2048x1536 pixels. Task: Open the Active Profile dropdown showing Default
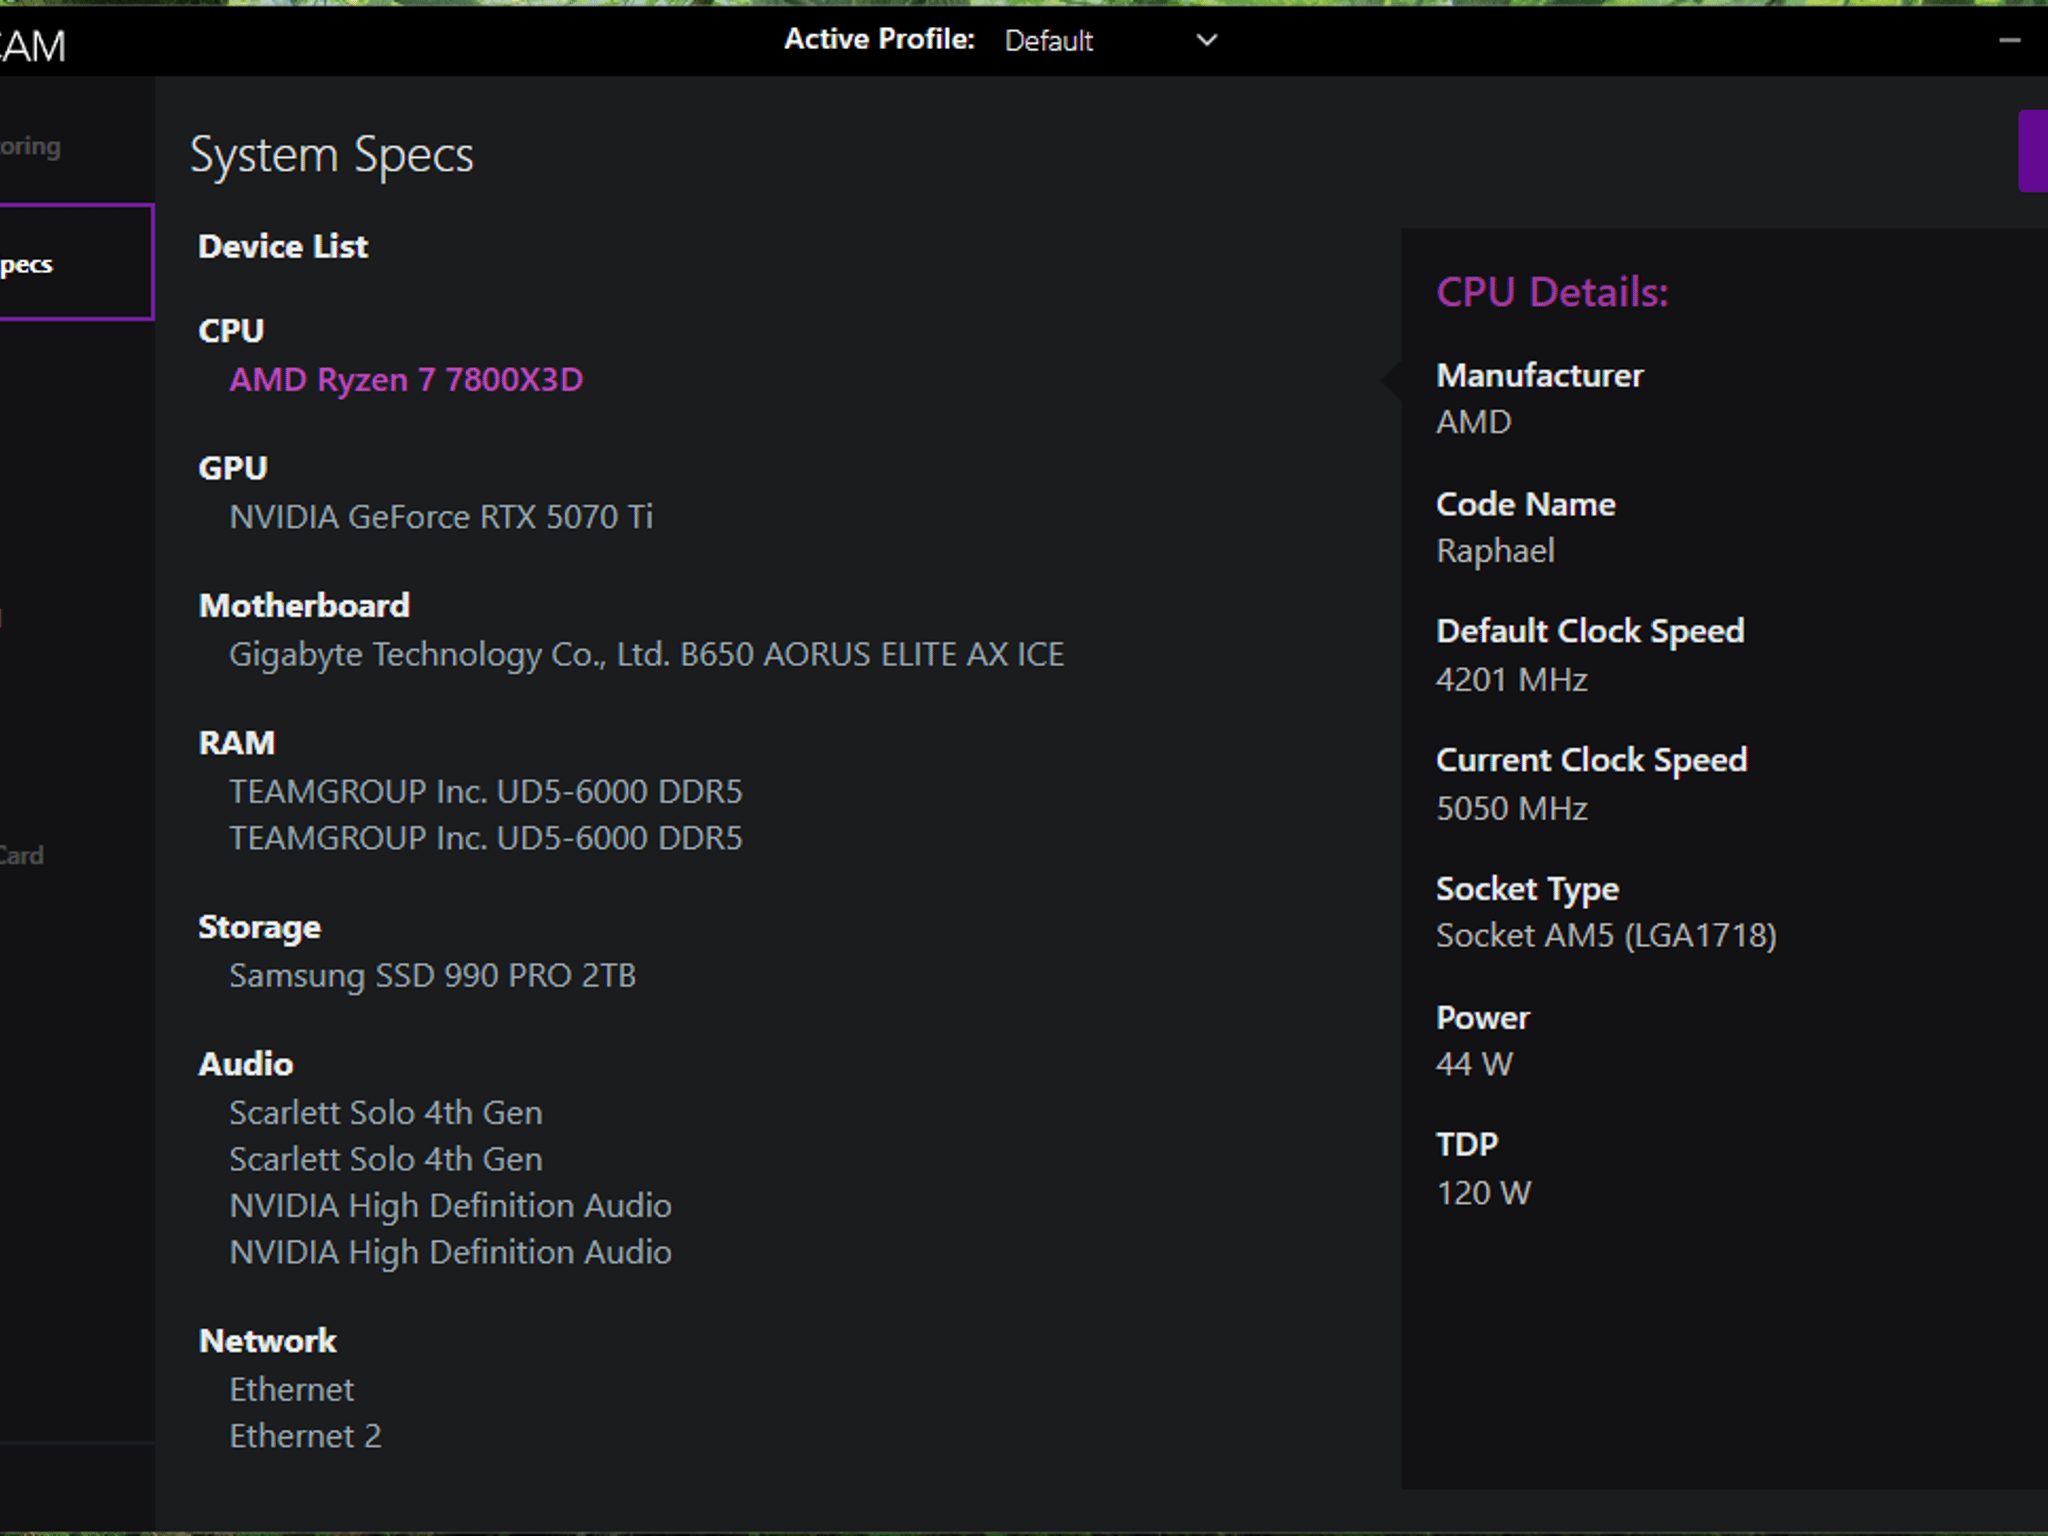(x=1110, y=41)
